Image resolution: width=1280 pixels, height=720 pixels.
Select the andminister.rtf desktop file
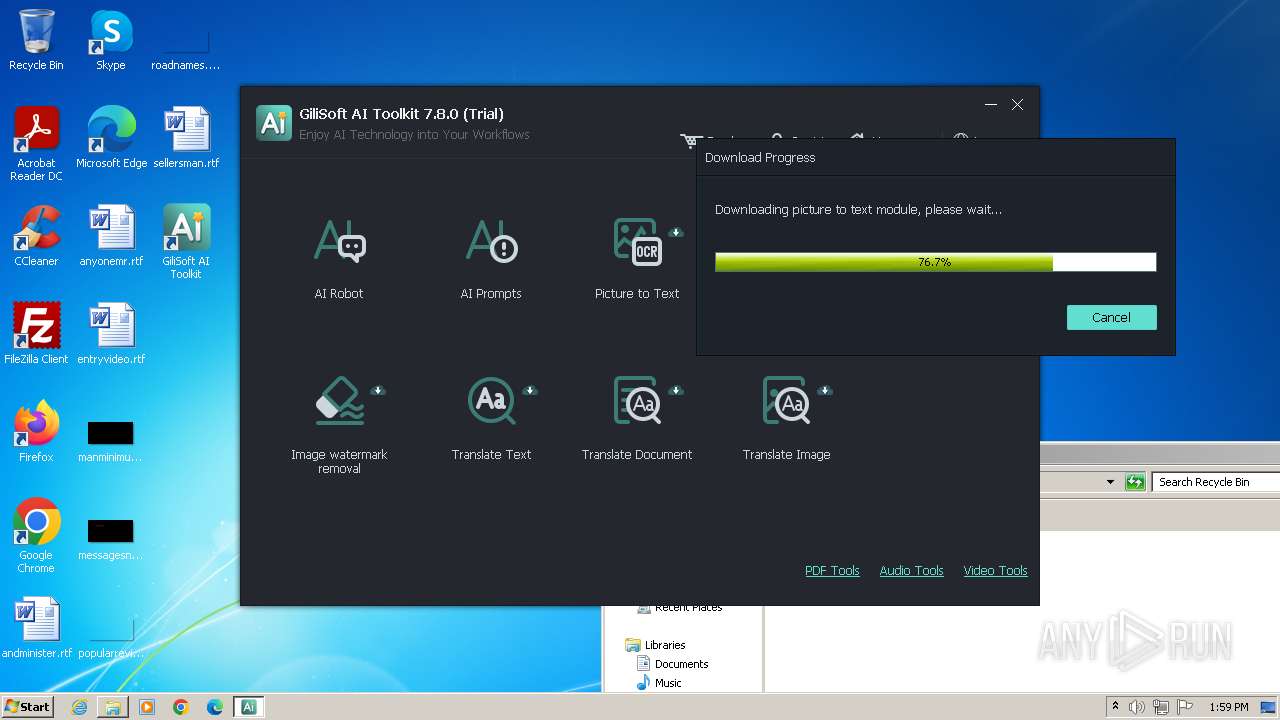click(x=36, y=628)
